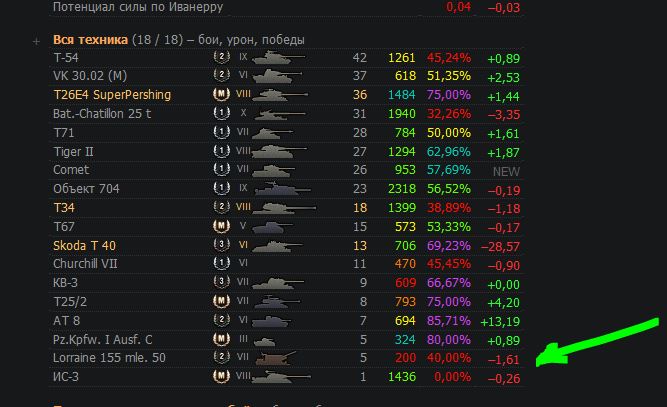Image resolution: width=667 pixels, height=407 pixels.
Task: Select the VK 30.02 (M) vehicle name
Action: [x=90, y=76]
